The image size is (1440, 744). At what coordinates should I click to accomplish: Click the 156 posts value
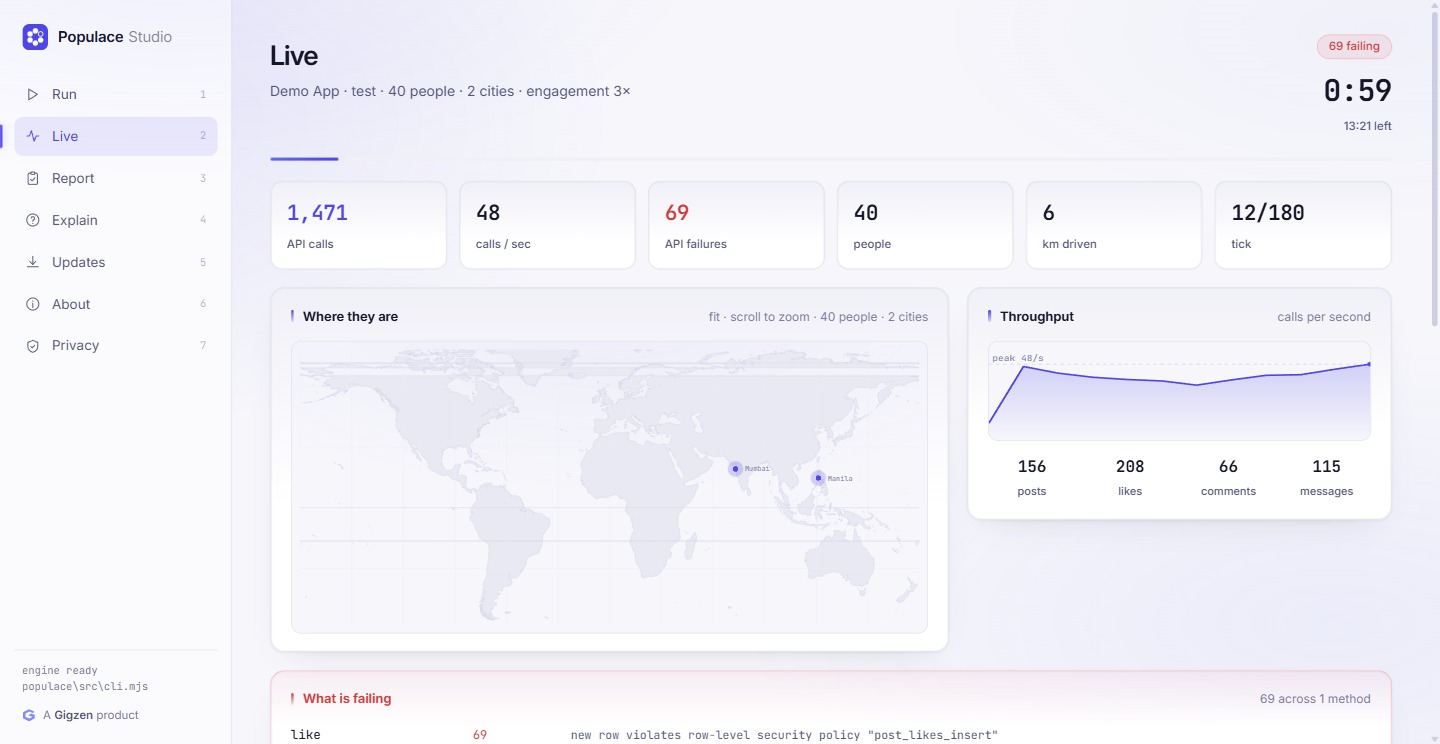coord(1032,466)
